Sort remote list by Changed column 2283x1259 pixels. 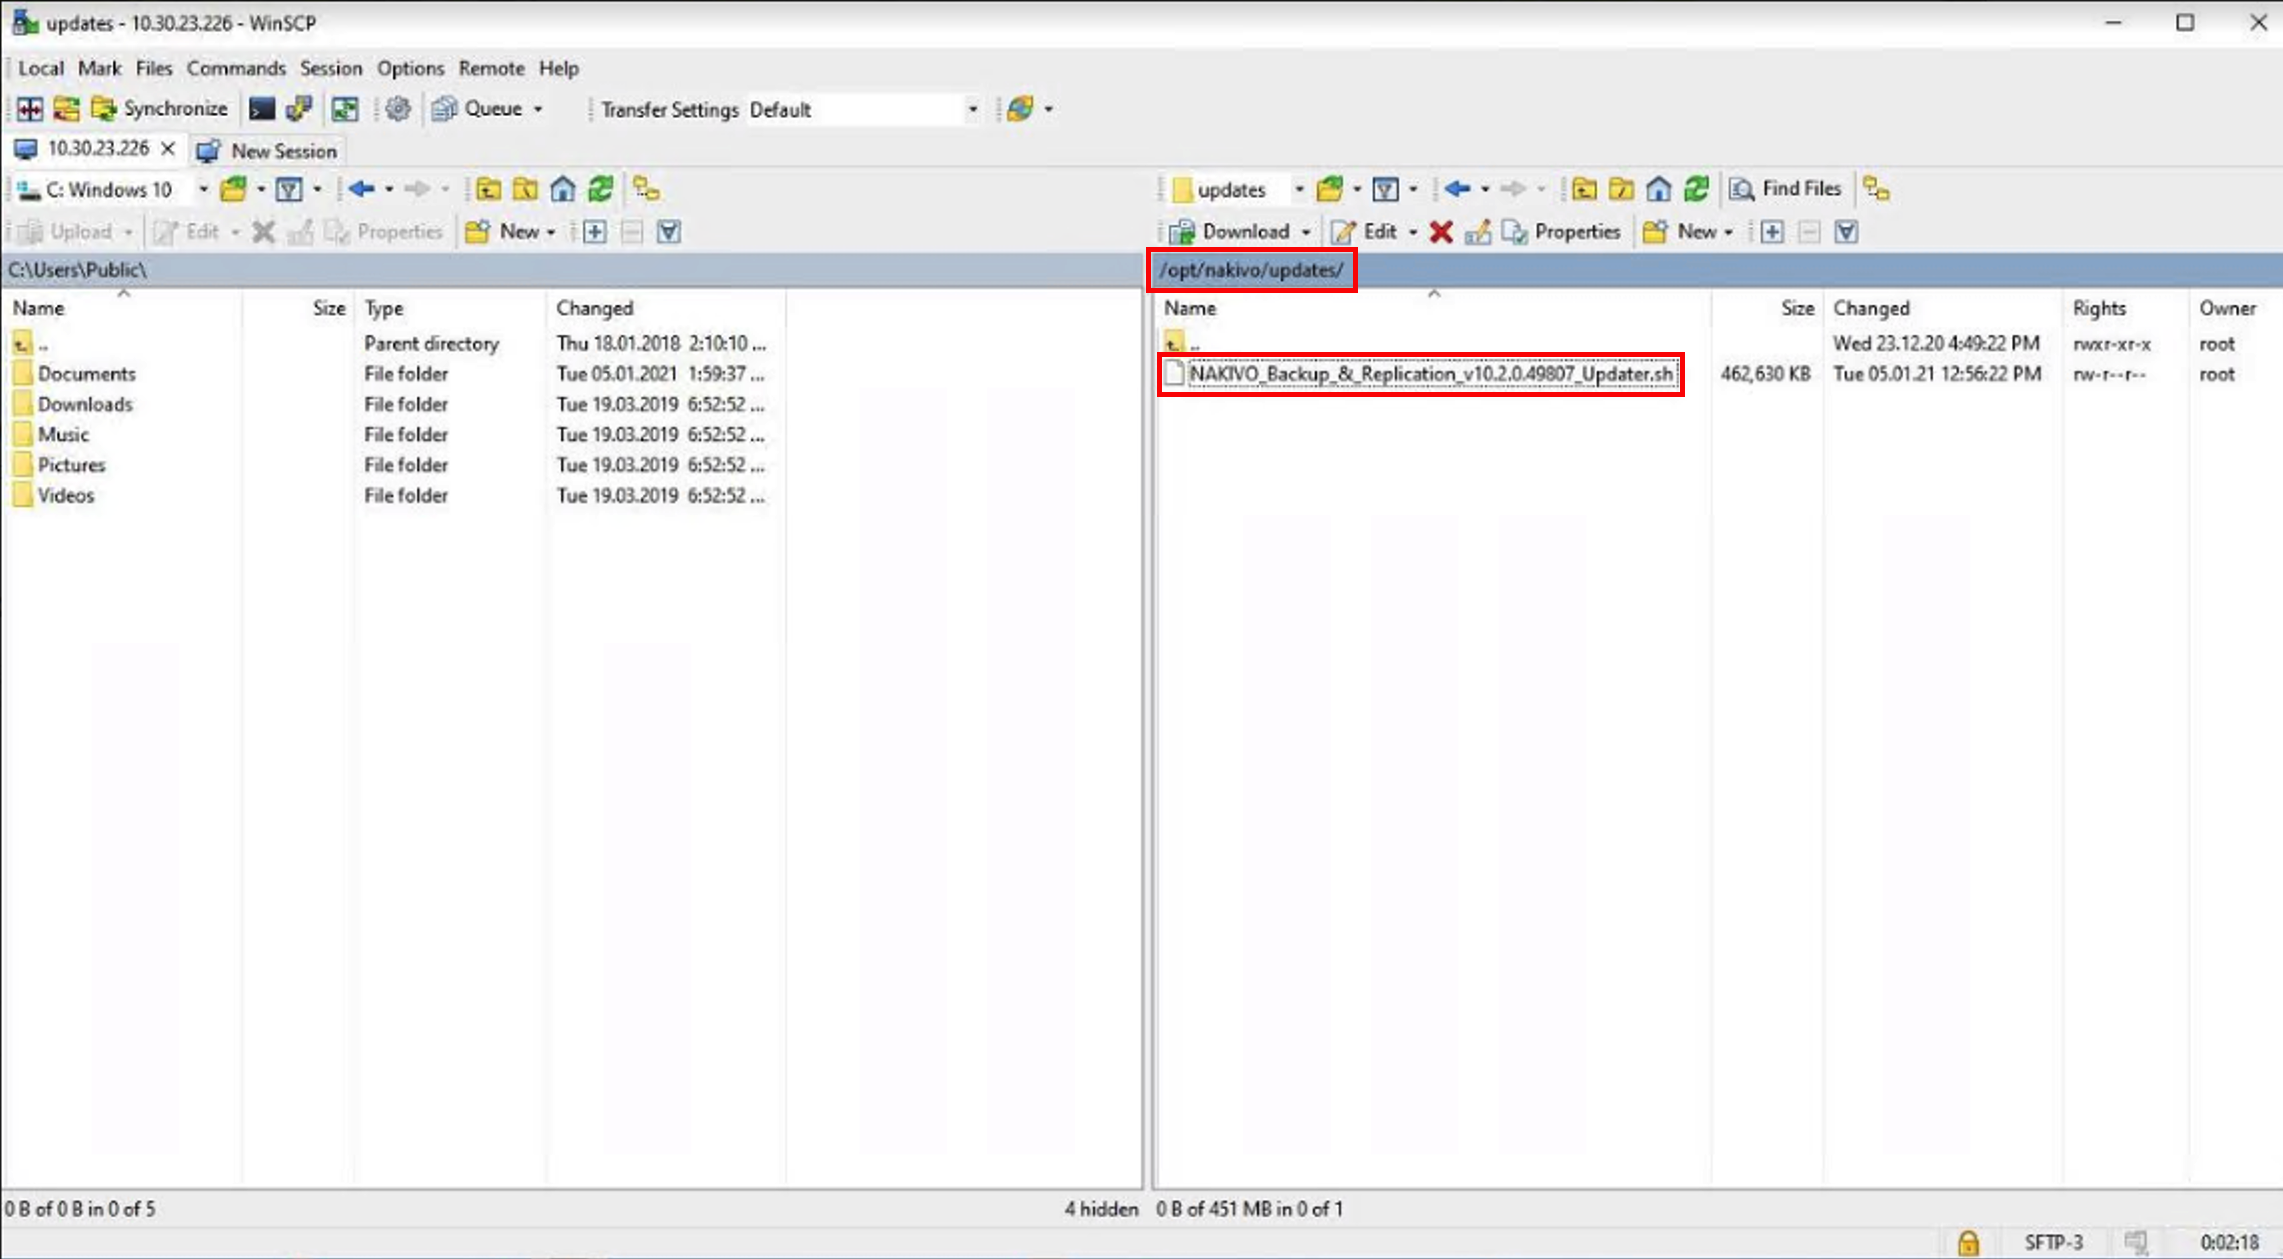pyautogui.click(x=1871, y=308)
